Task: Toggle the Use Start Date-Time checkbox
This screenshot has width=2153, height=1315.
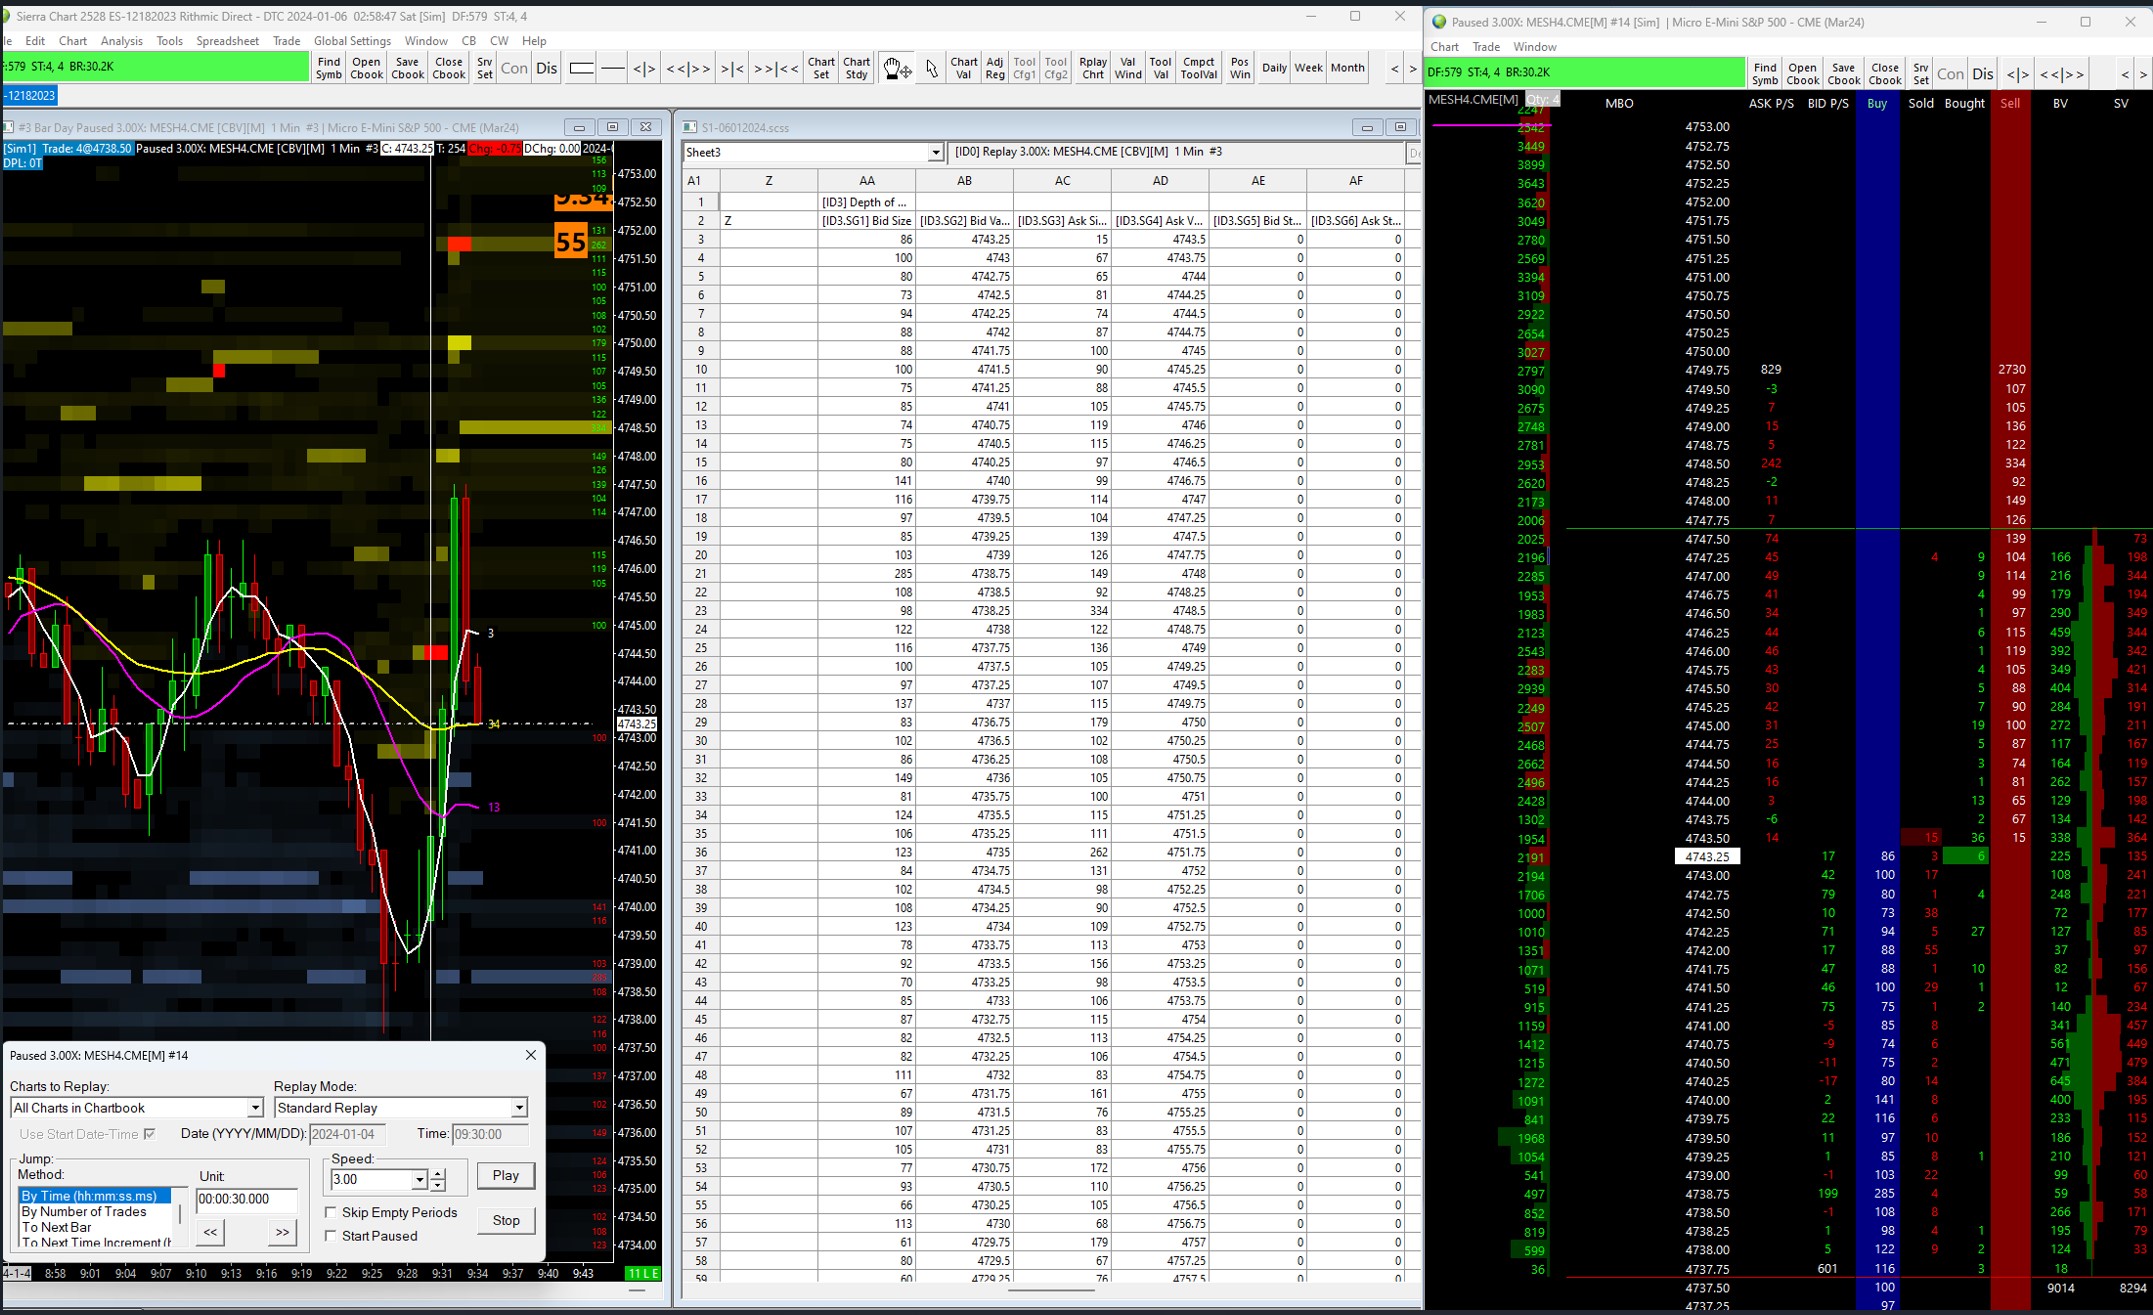Action: point(150,1134)
